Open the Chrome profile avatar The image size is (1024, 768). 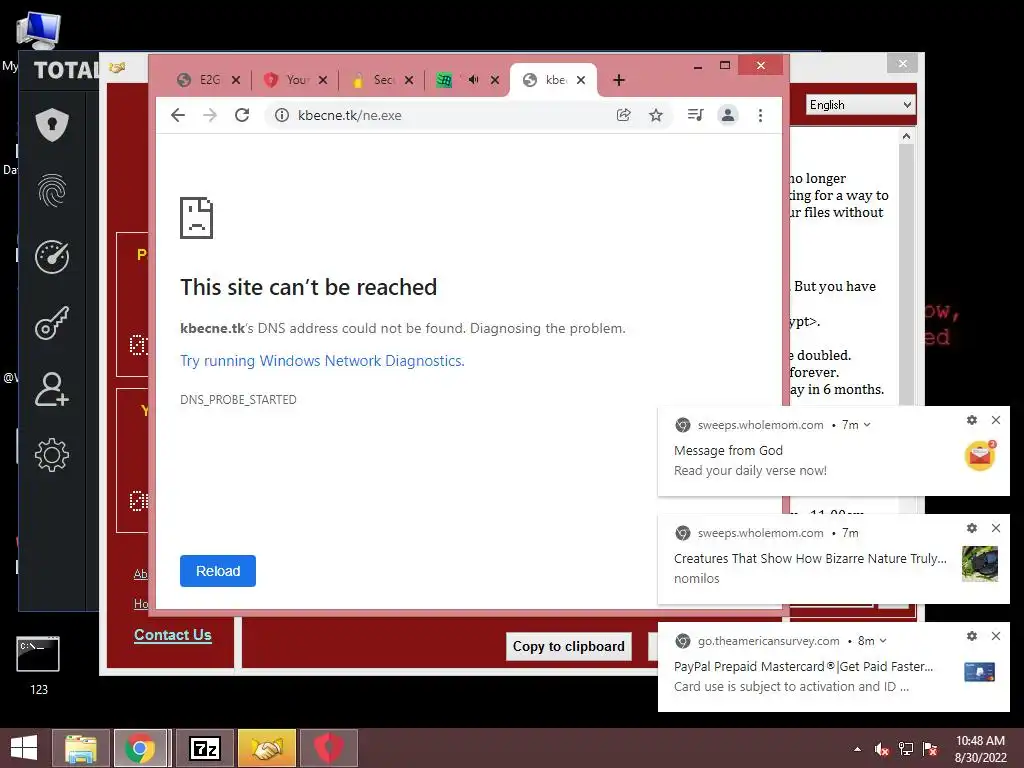[x=728, y=116]
